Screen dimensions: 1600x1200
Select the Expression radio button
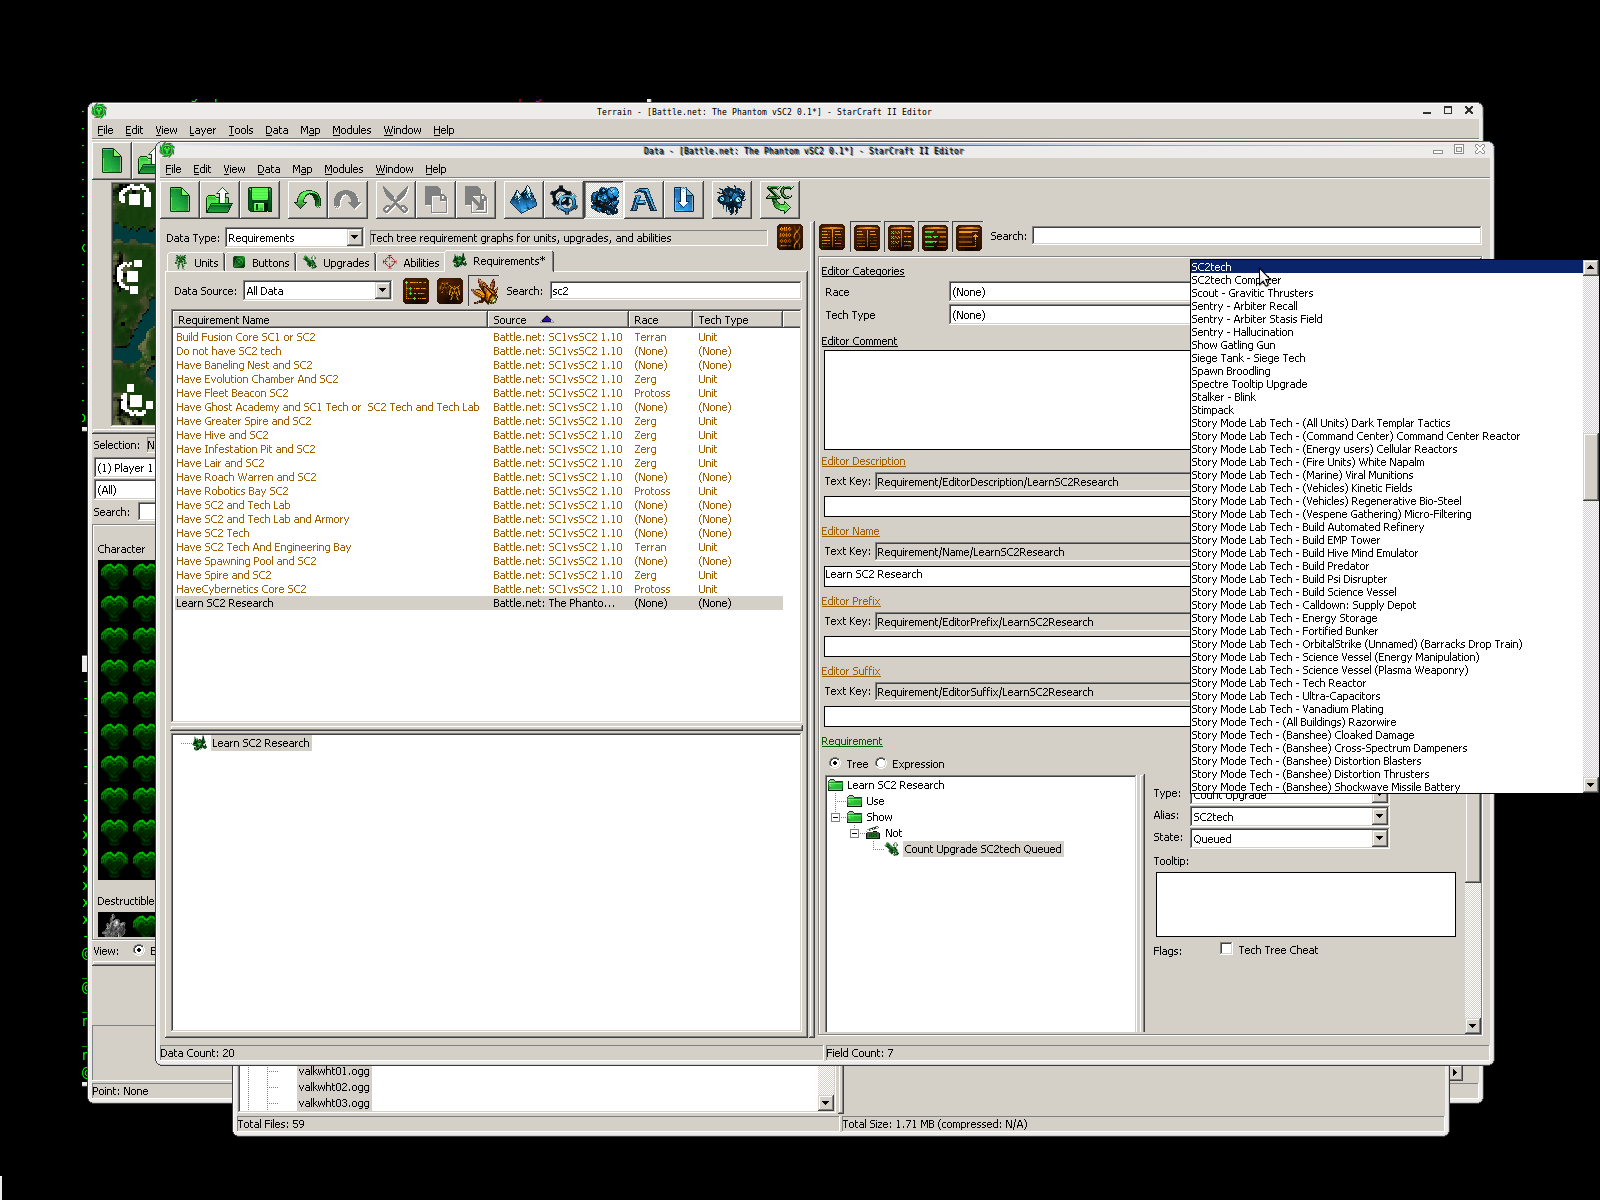881,764
